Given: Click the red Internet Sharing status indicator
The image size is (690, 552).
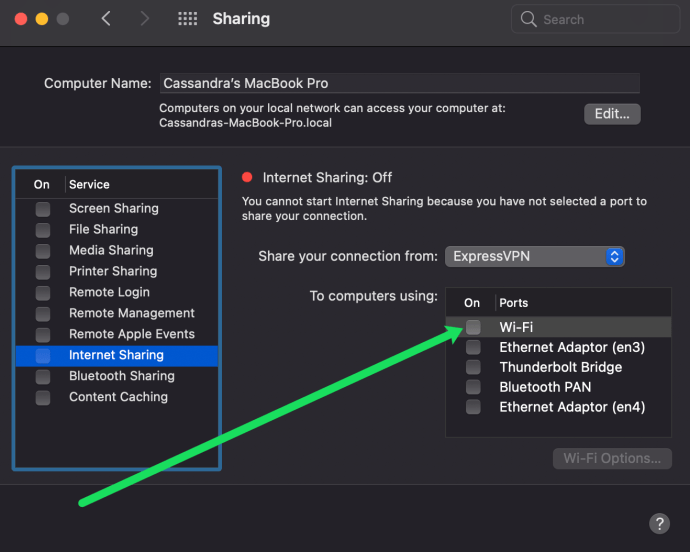Looking at the screenshot, I should [247, 177].
